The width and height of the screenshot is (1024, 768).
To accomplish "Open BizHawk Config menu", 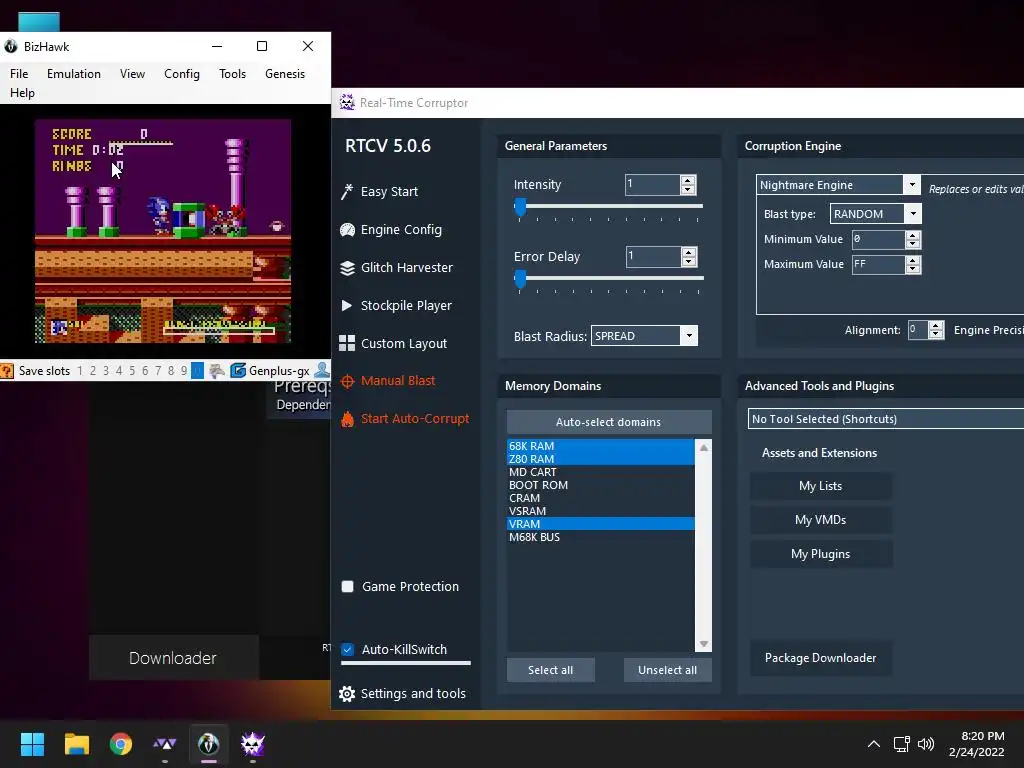I will point(182,74).
